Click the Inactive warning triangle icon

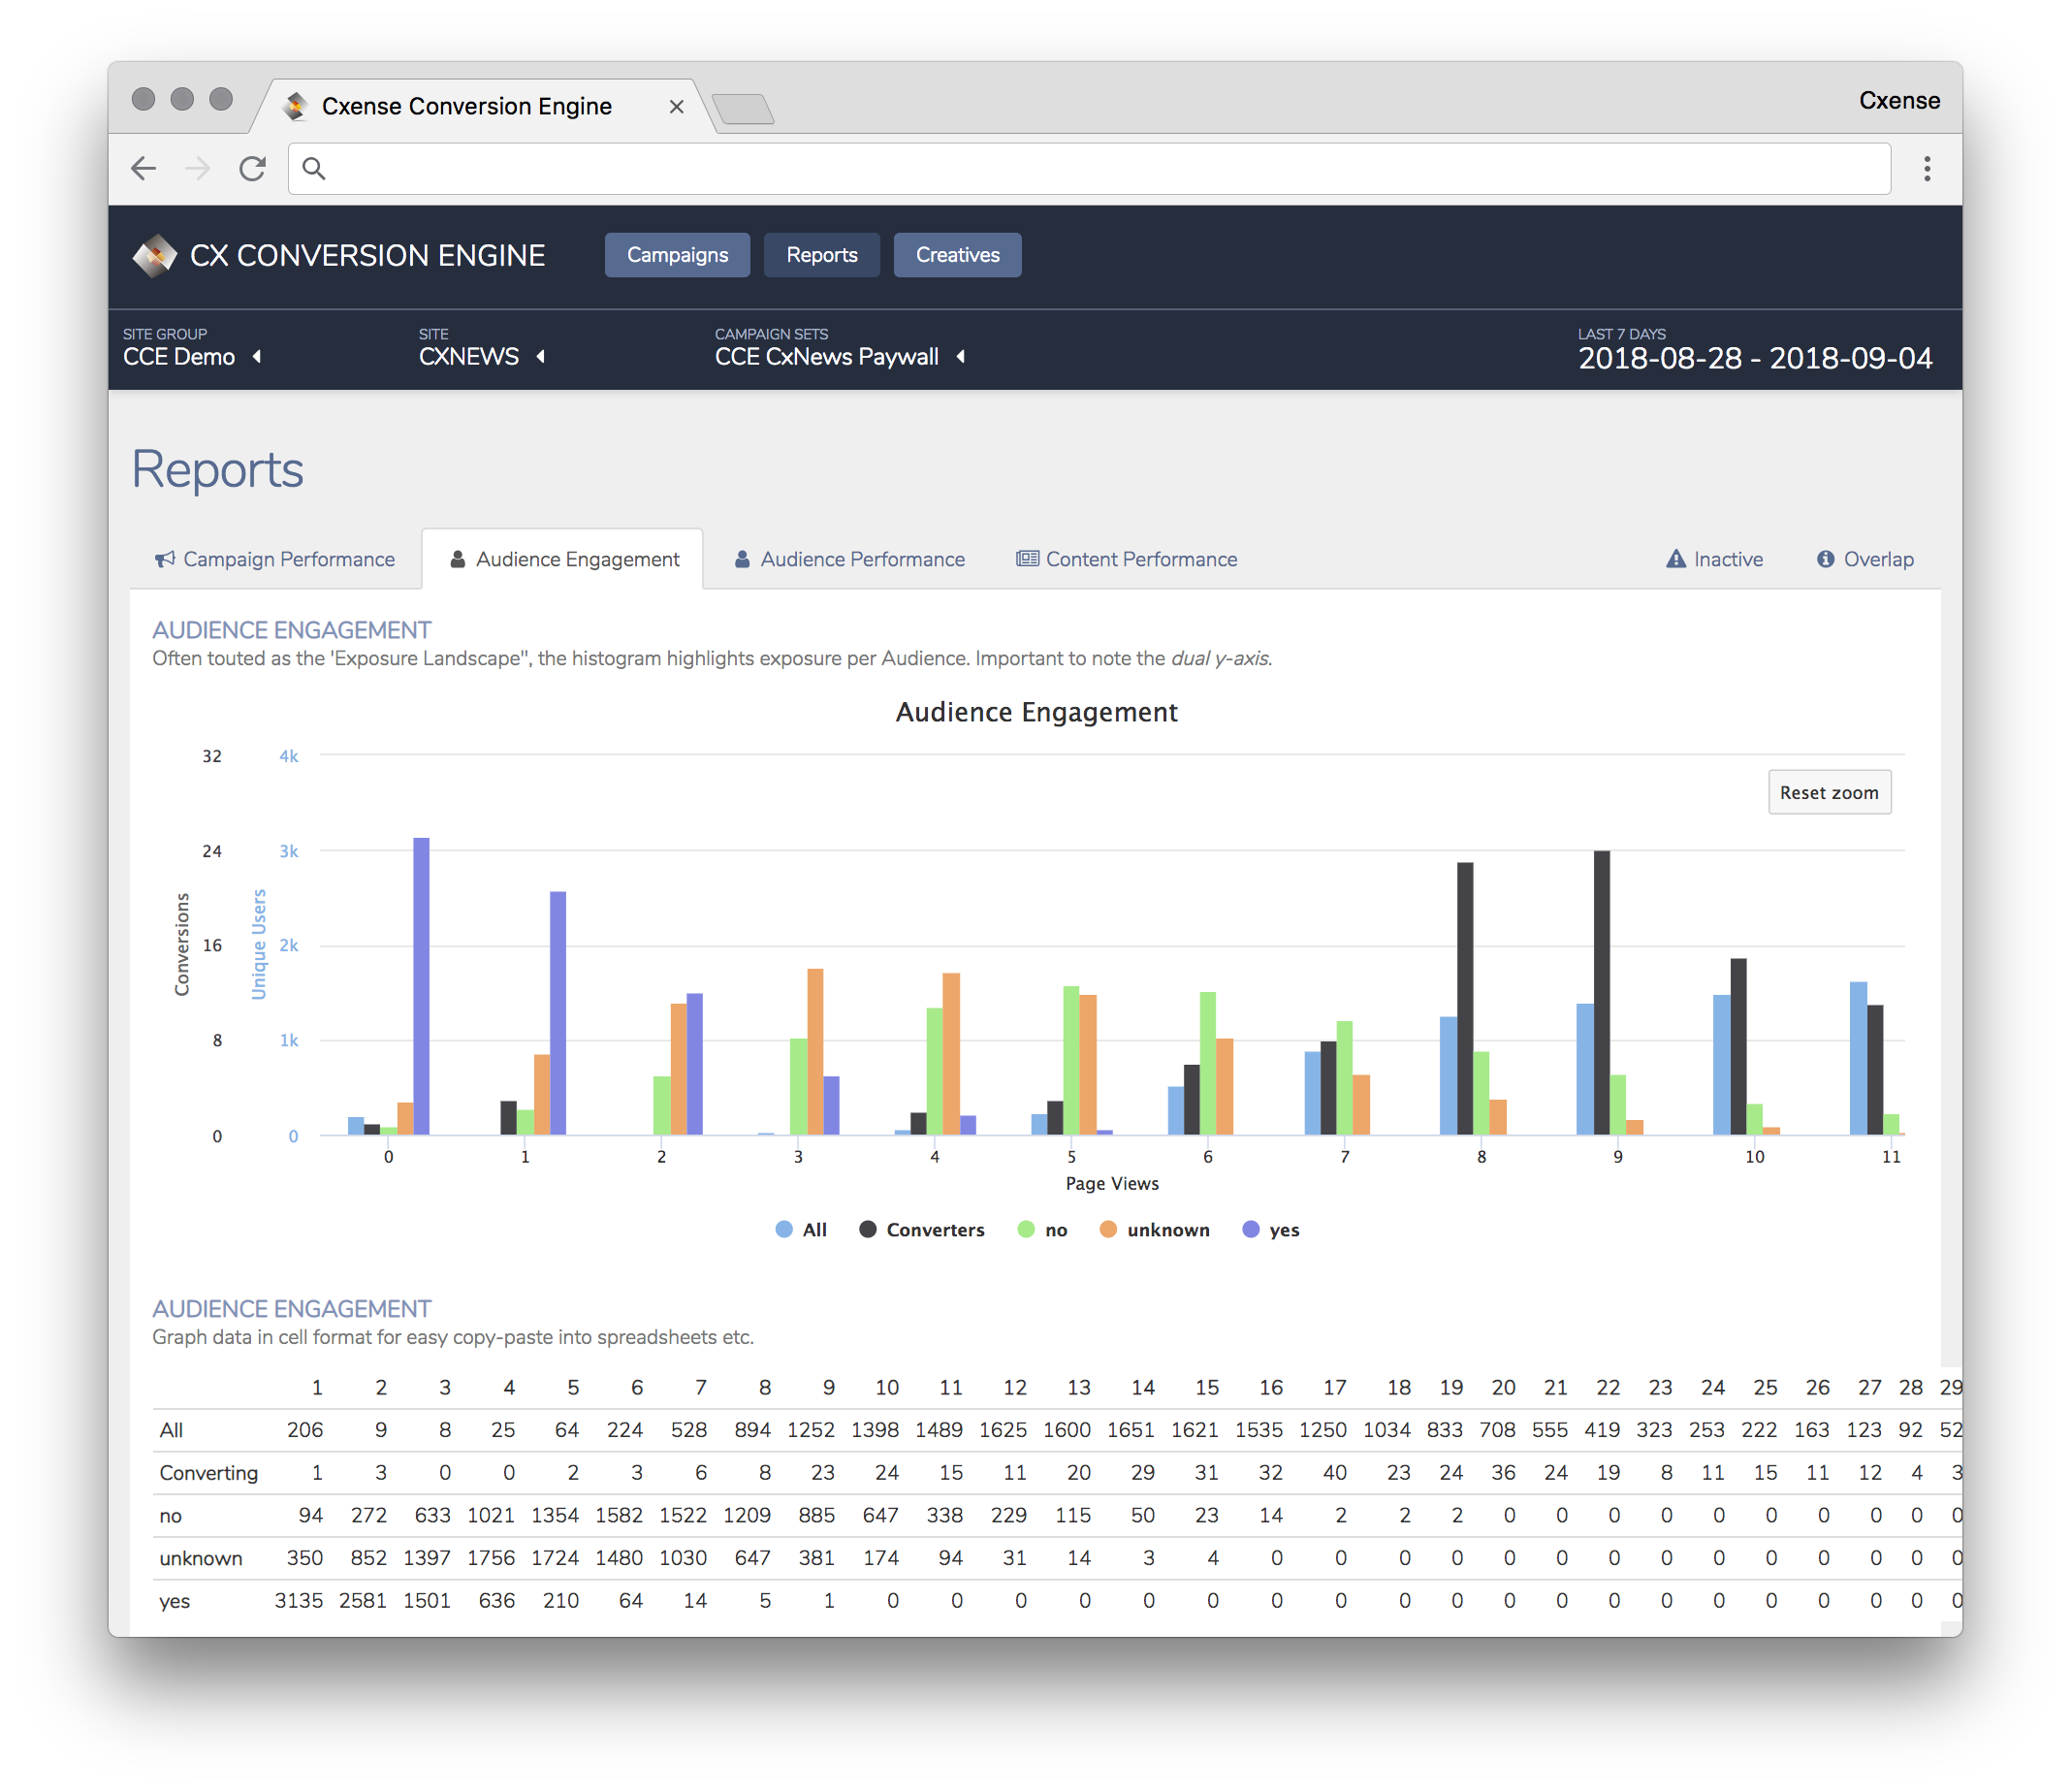tap(1675, 559)
